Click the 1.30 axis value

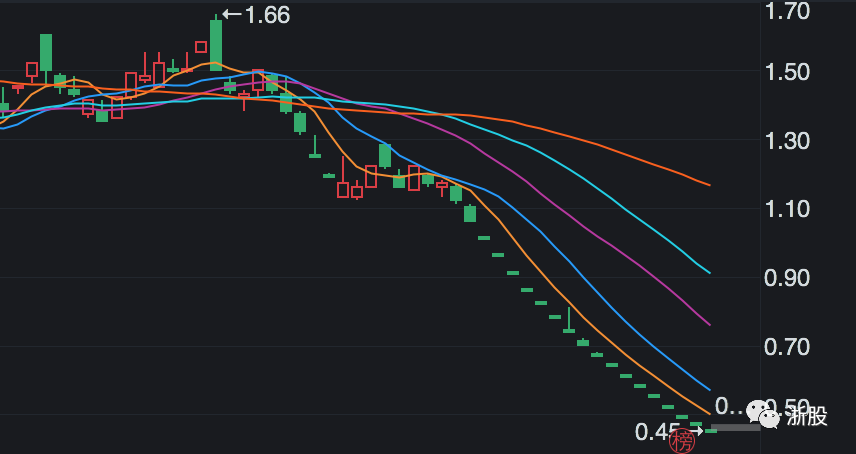coord(787,141)
